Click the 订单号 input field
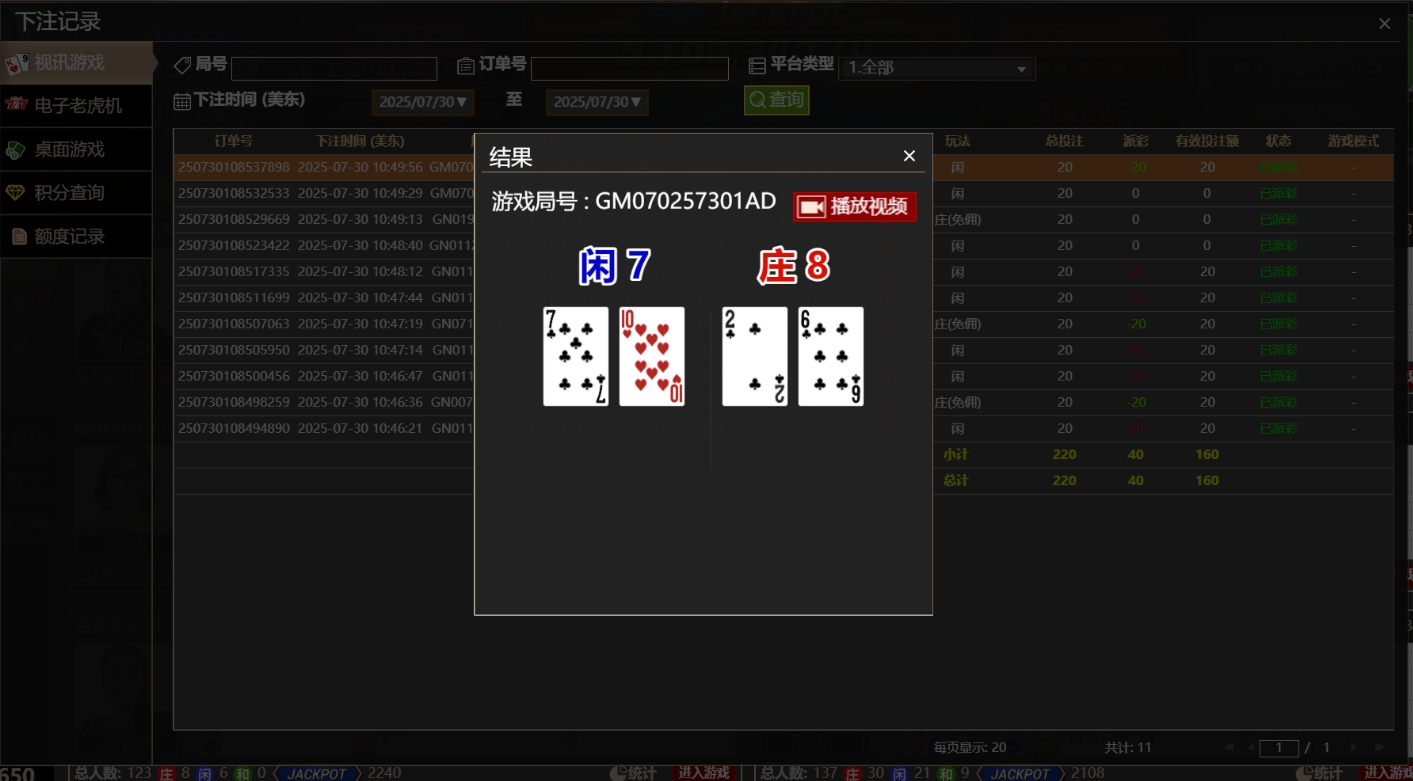 pyautogui.click(x=629, y=69)
